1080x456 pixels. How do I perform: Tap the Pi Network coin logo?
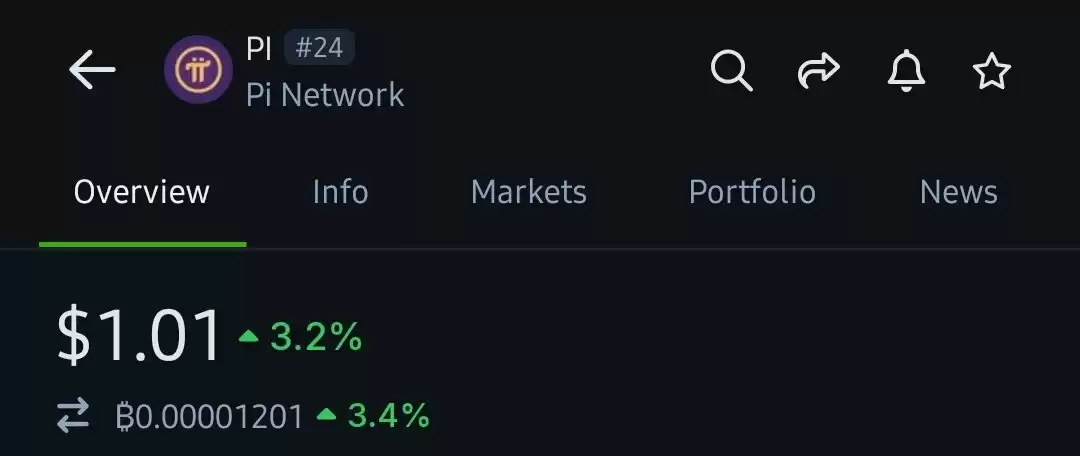198,70
